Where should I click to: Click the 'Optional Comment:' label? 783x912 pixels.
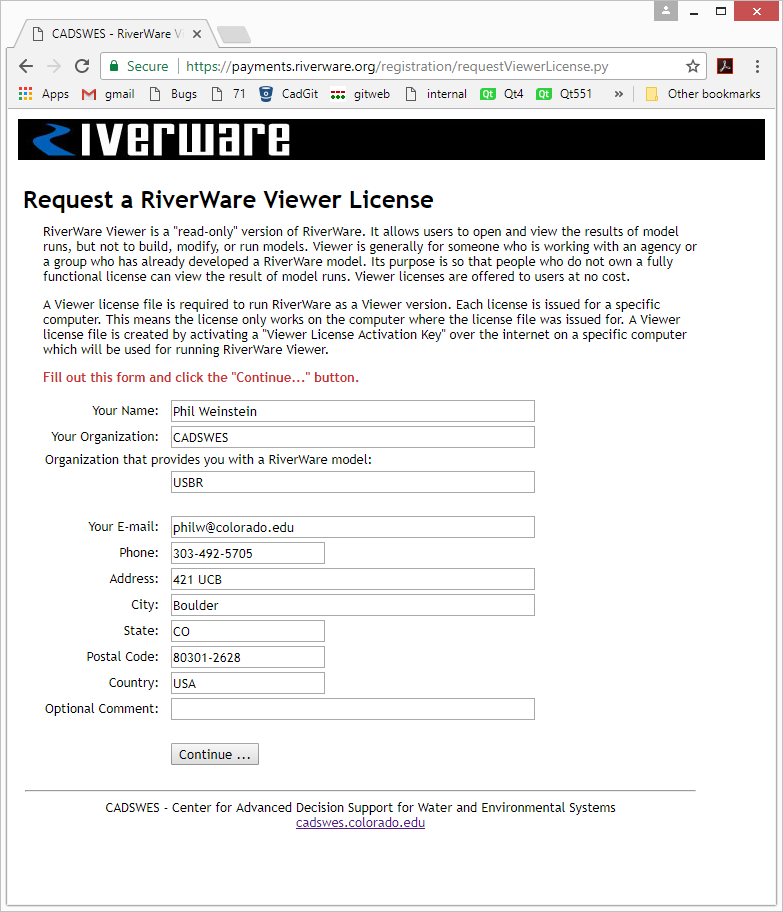point(102,708)
